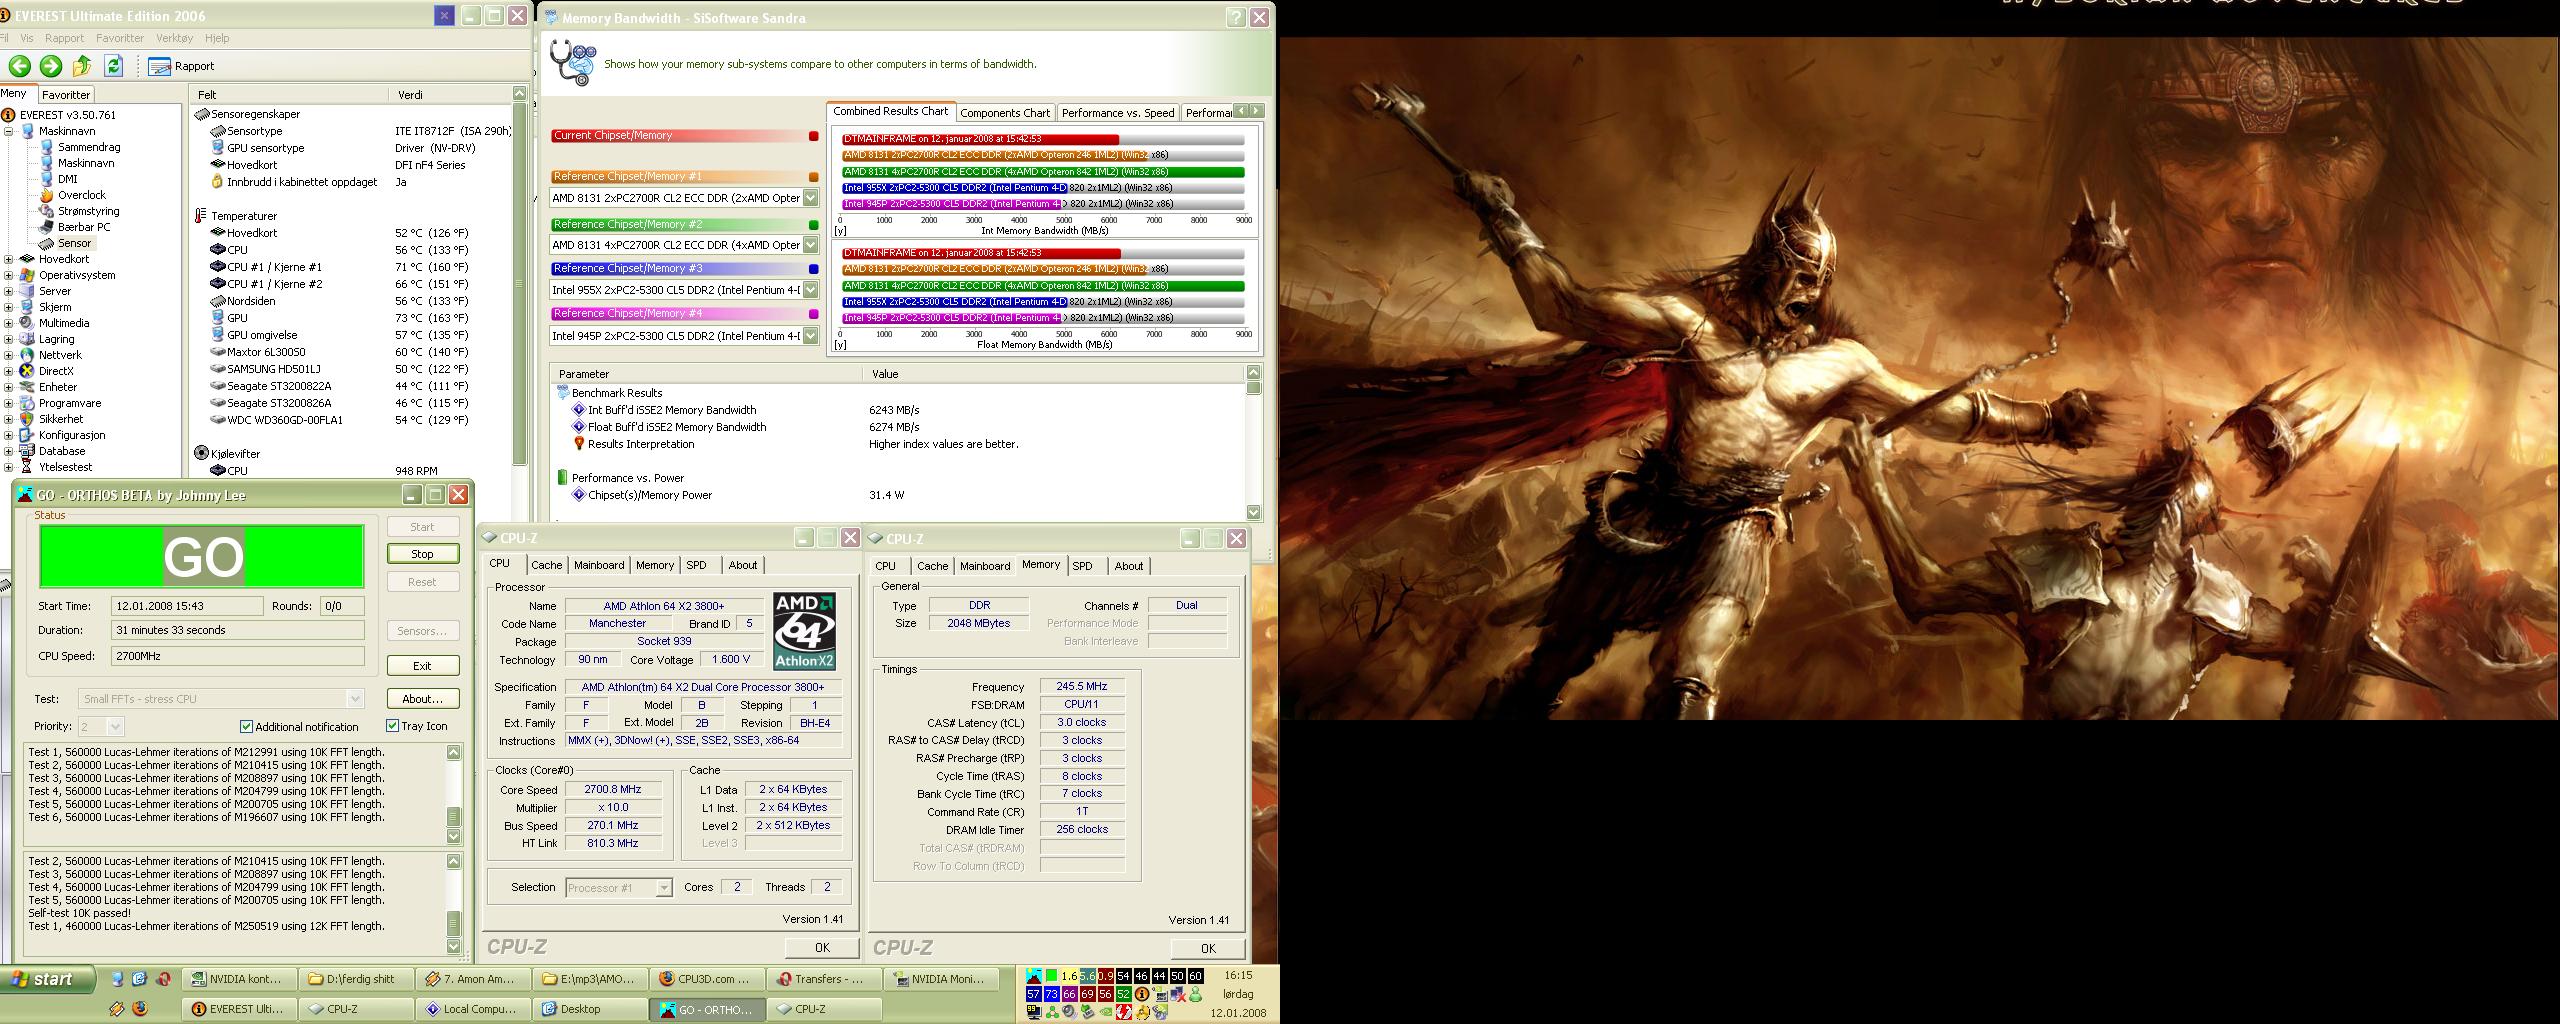Collapse the Maskinnavn tree node
The image size is (2560, 1024).
[x=9, y=131]
